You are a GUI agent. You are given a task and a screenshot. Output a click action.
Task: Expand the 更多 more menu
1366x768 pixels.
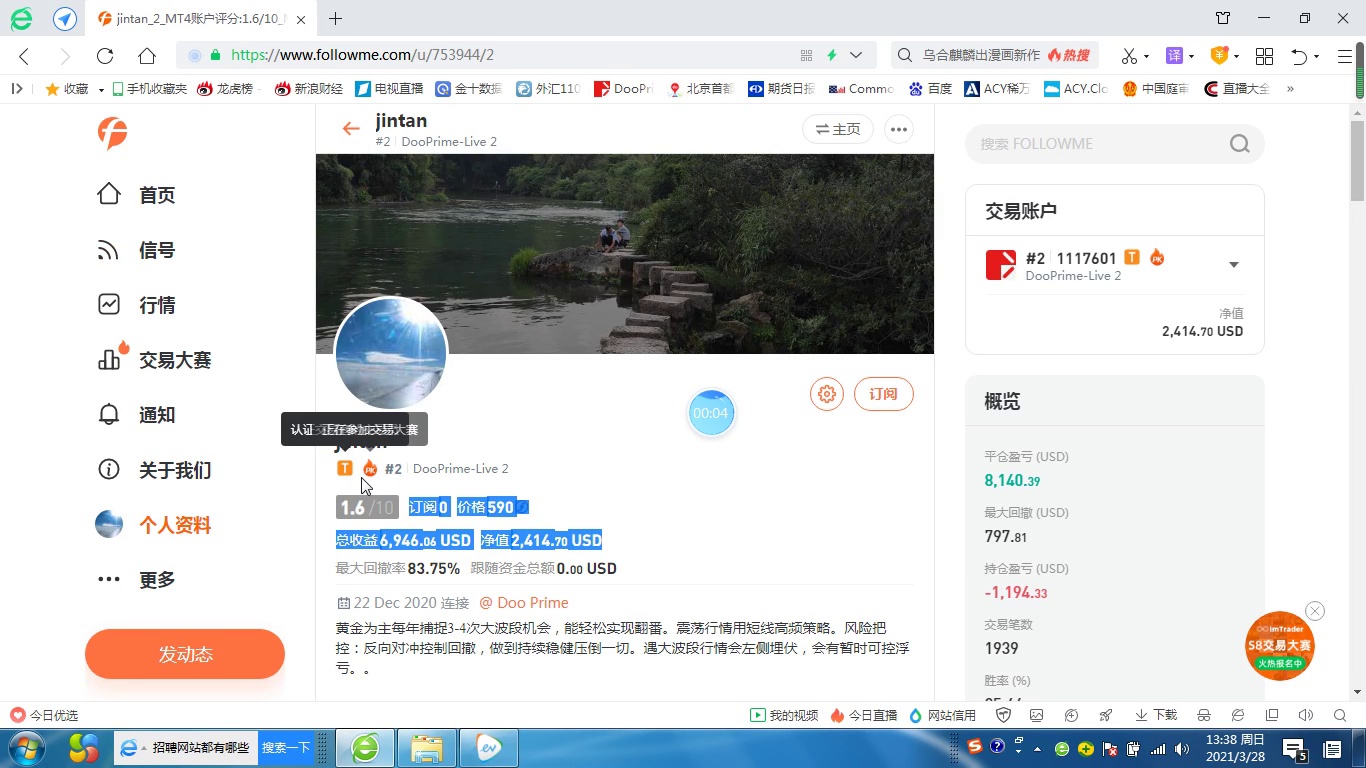[x=136, y=580]
